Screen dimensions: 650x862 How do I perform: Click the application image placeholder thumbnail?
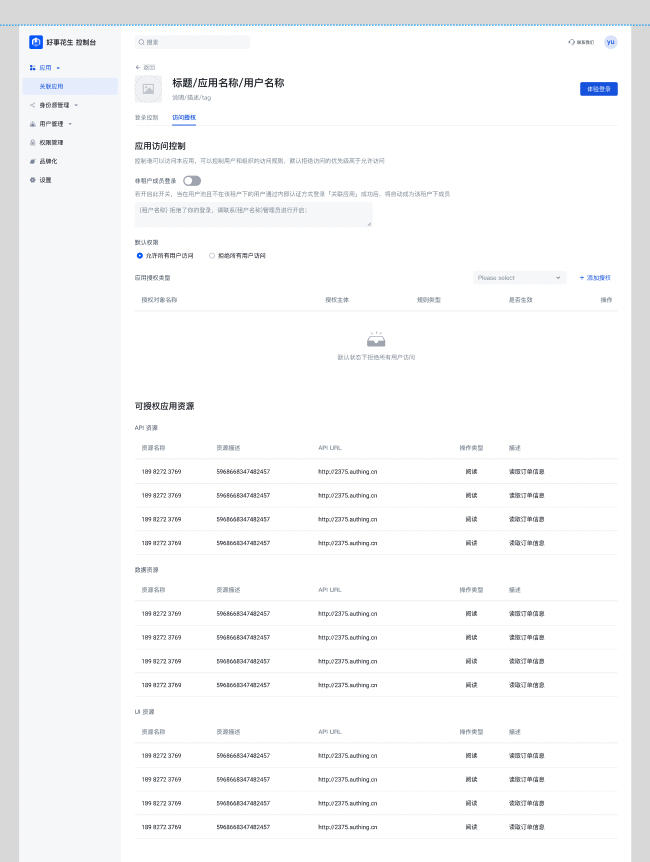pos(148,89)
